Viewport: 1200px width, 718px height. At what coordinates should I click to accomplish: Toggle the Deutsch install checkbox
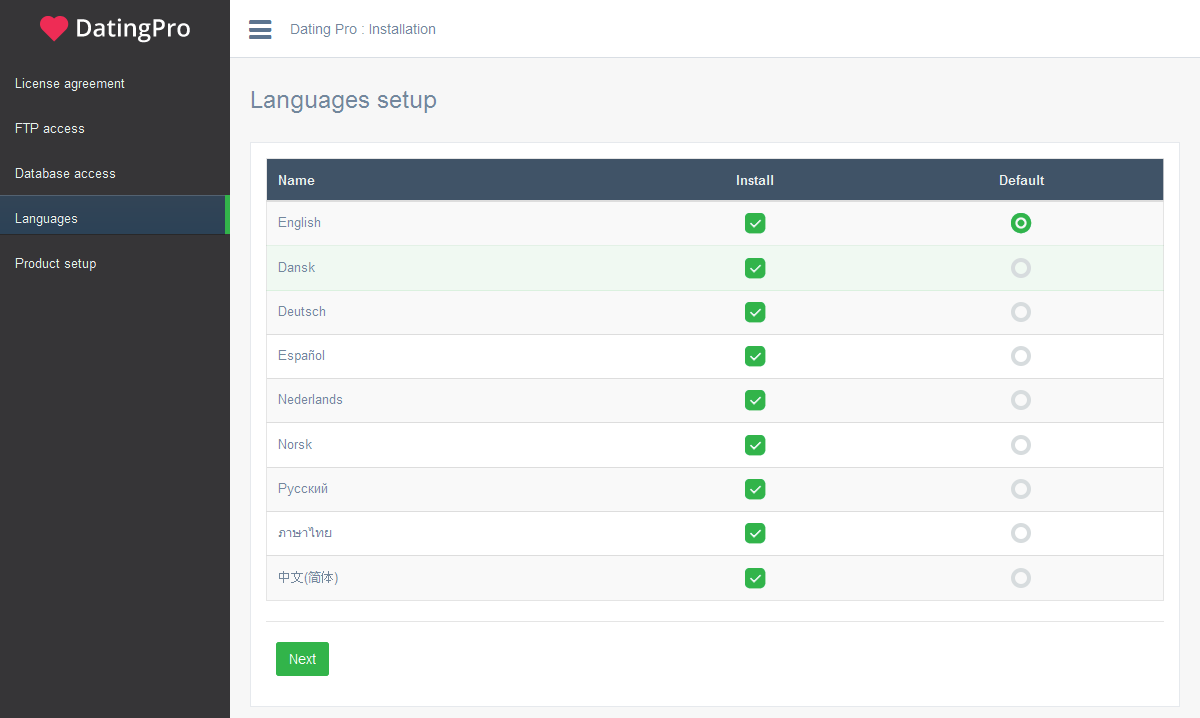[x=755, y=312]
